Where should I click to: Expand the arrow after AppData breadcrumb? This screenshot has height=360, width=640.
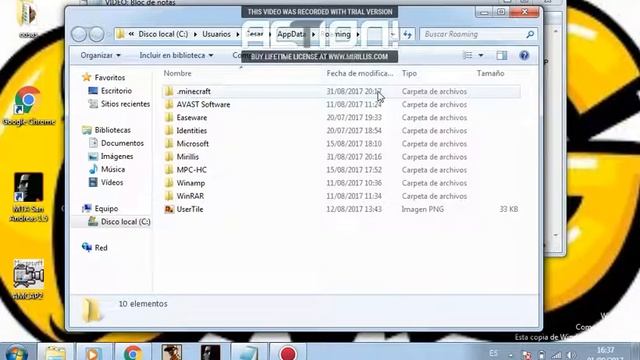313,34
